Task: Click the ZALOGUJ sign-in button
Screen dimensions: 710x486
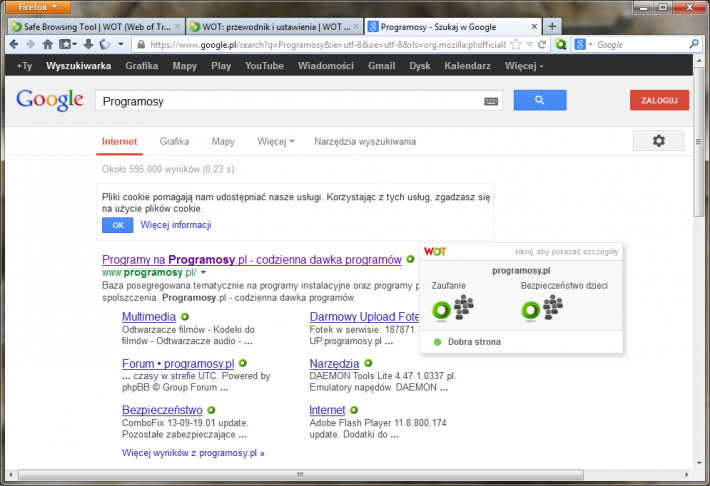Action: pyautogui.click(x=659, y=100)
